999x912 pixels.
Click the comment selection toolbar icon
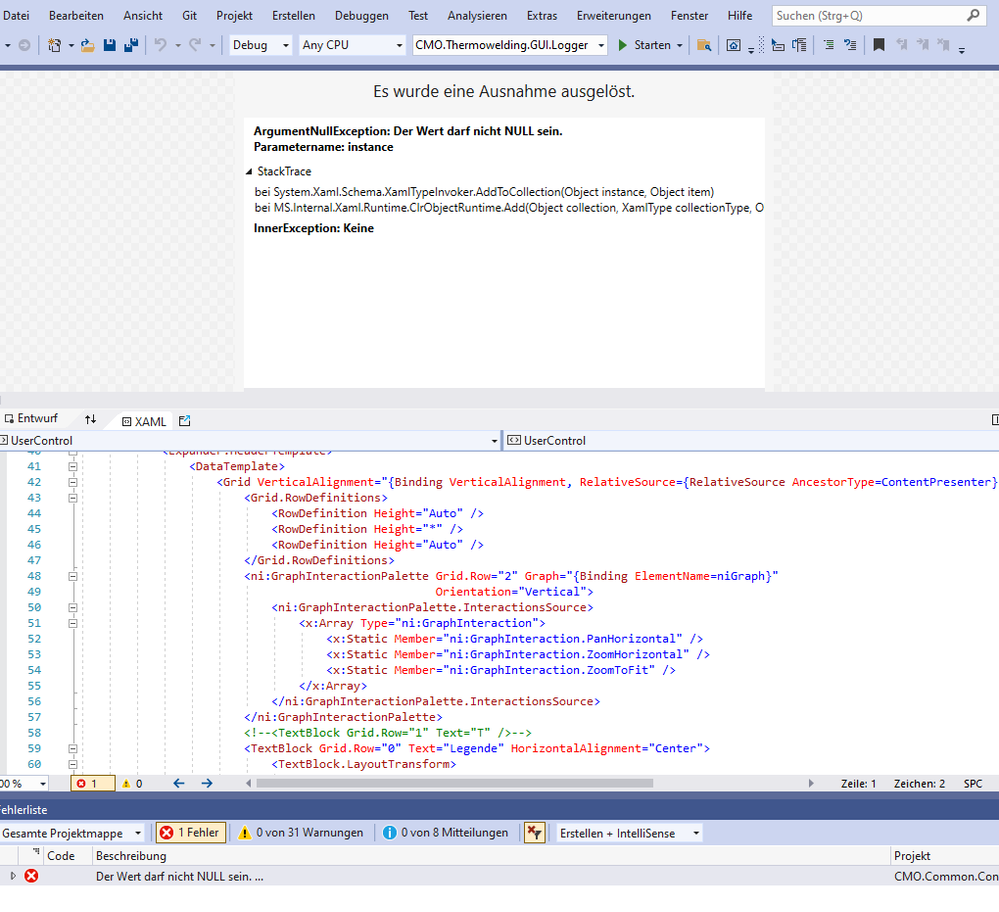[850, 45]
